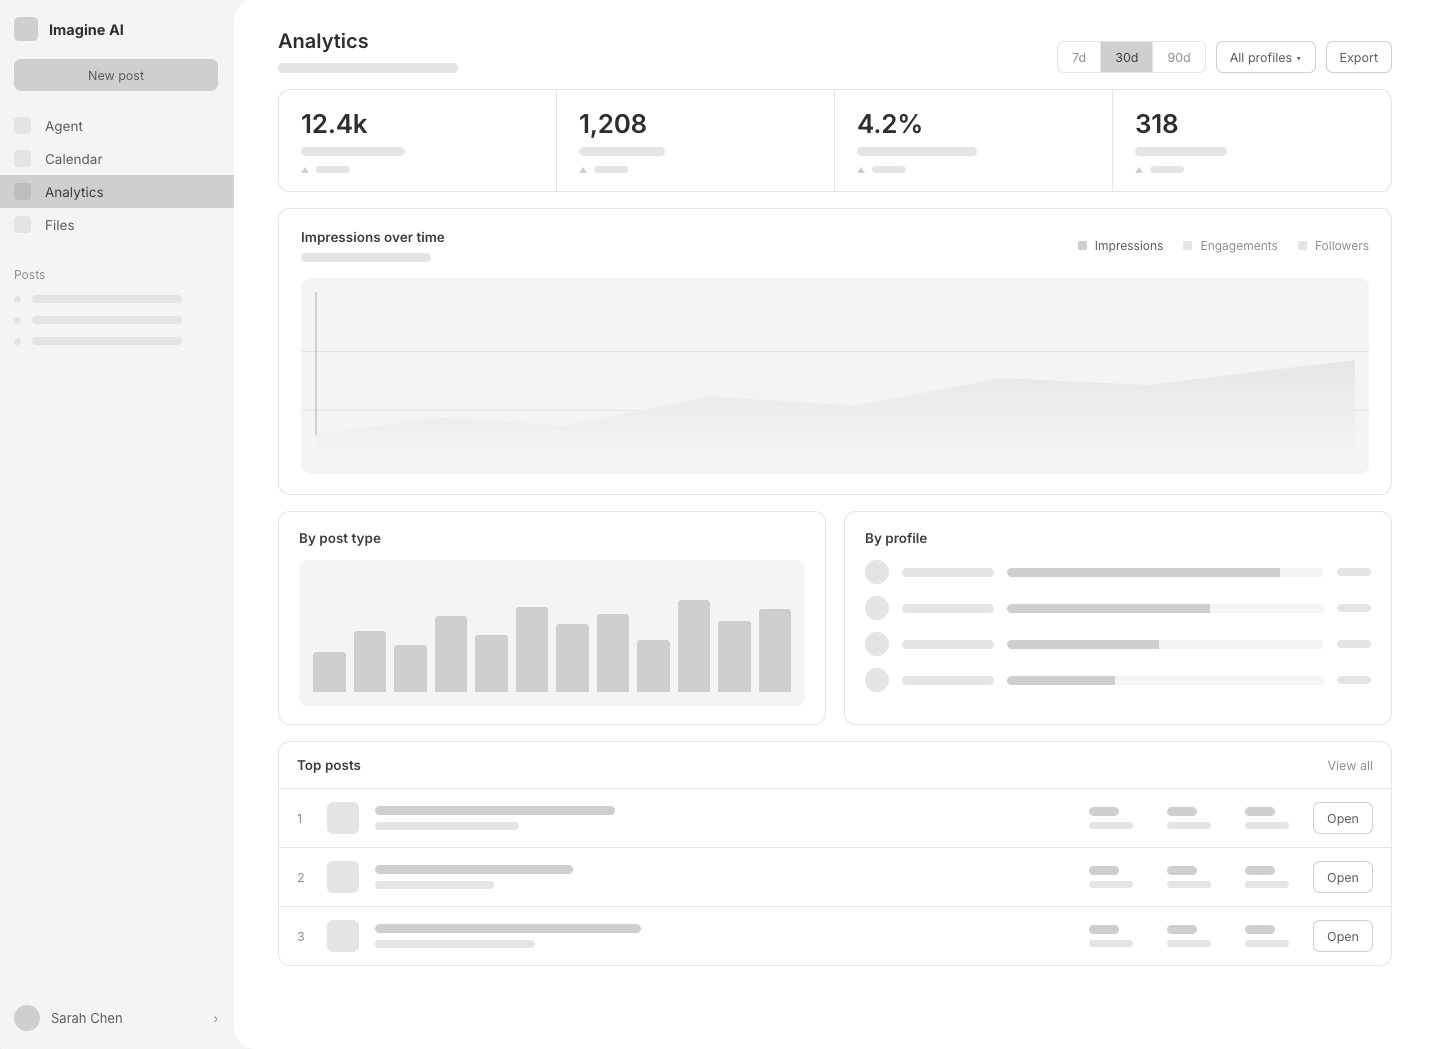Export the analytics data

click(1359, 57)
